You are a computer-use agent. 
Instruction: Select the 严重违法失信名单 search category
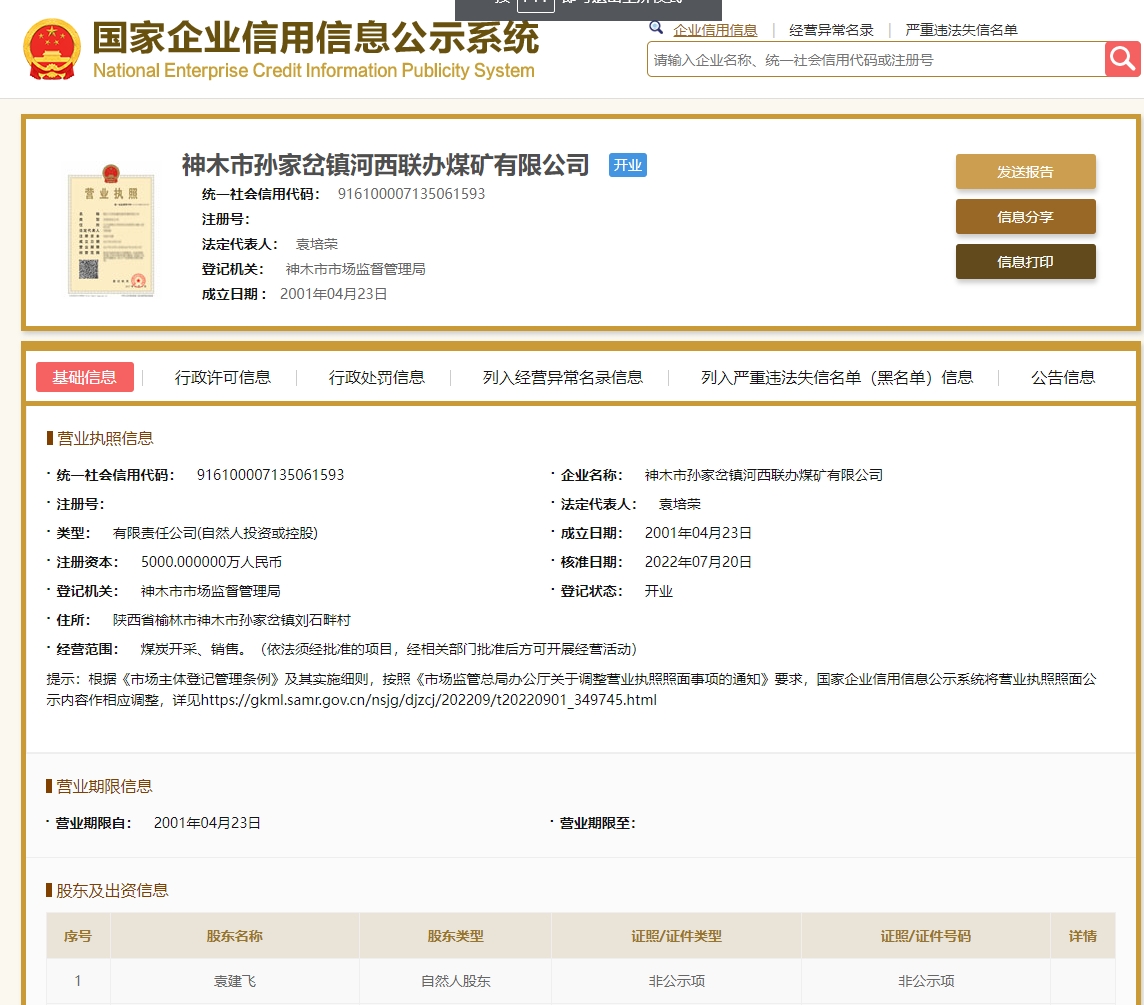pos(961,30)
